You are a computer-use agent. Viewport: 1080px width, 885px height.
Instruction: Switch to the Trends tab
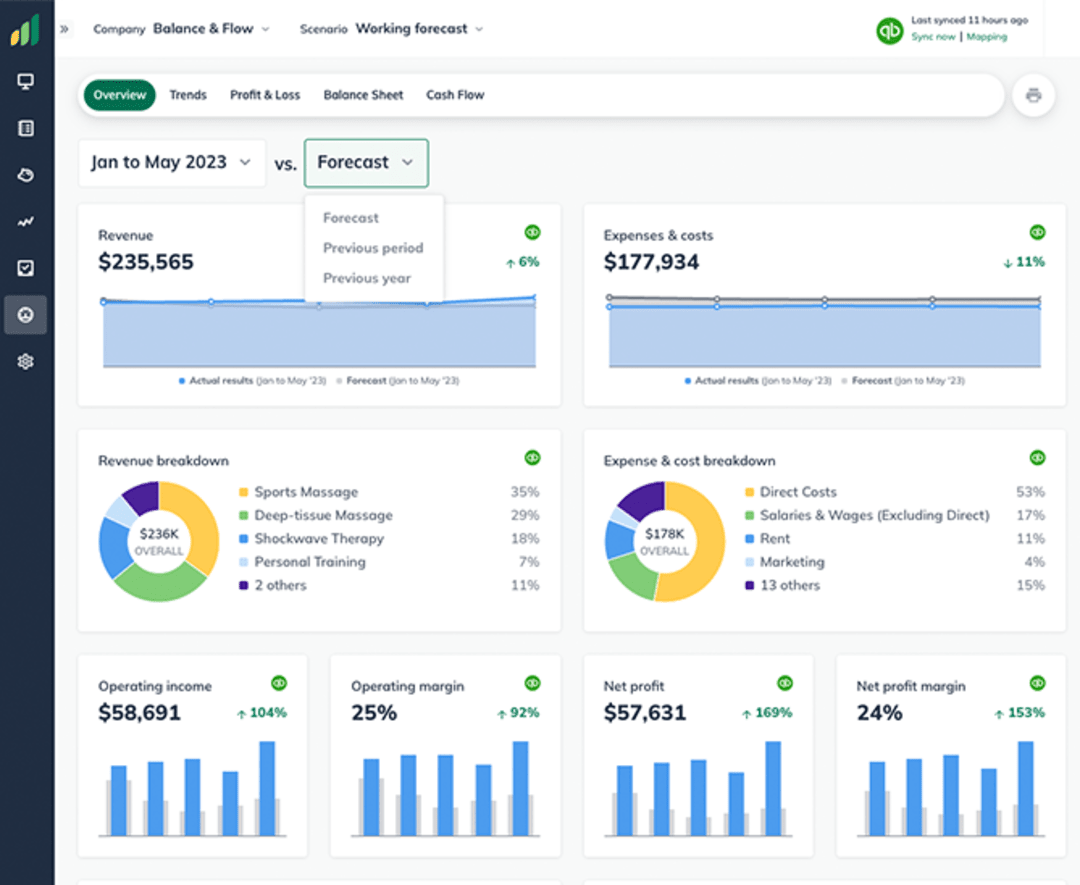(x=188, y=94)
